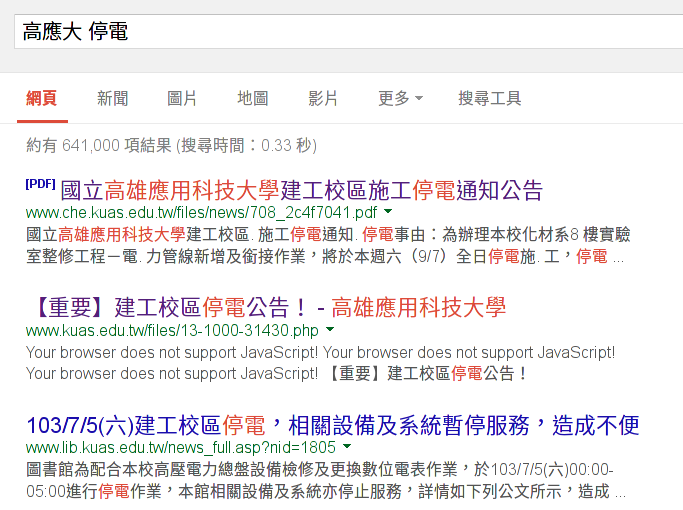Open 搜尋工具 options
683x510 pixels.
[490, 98]
